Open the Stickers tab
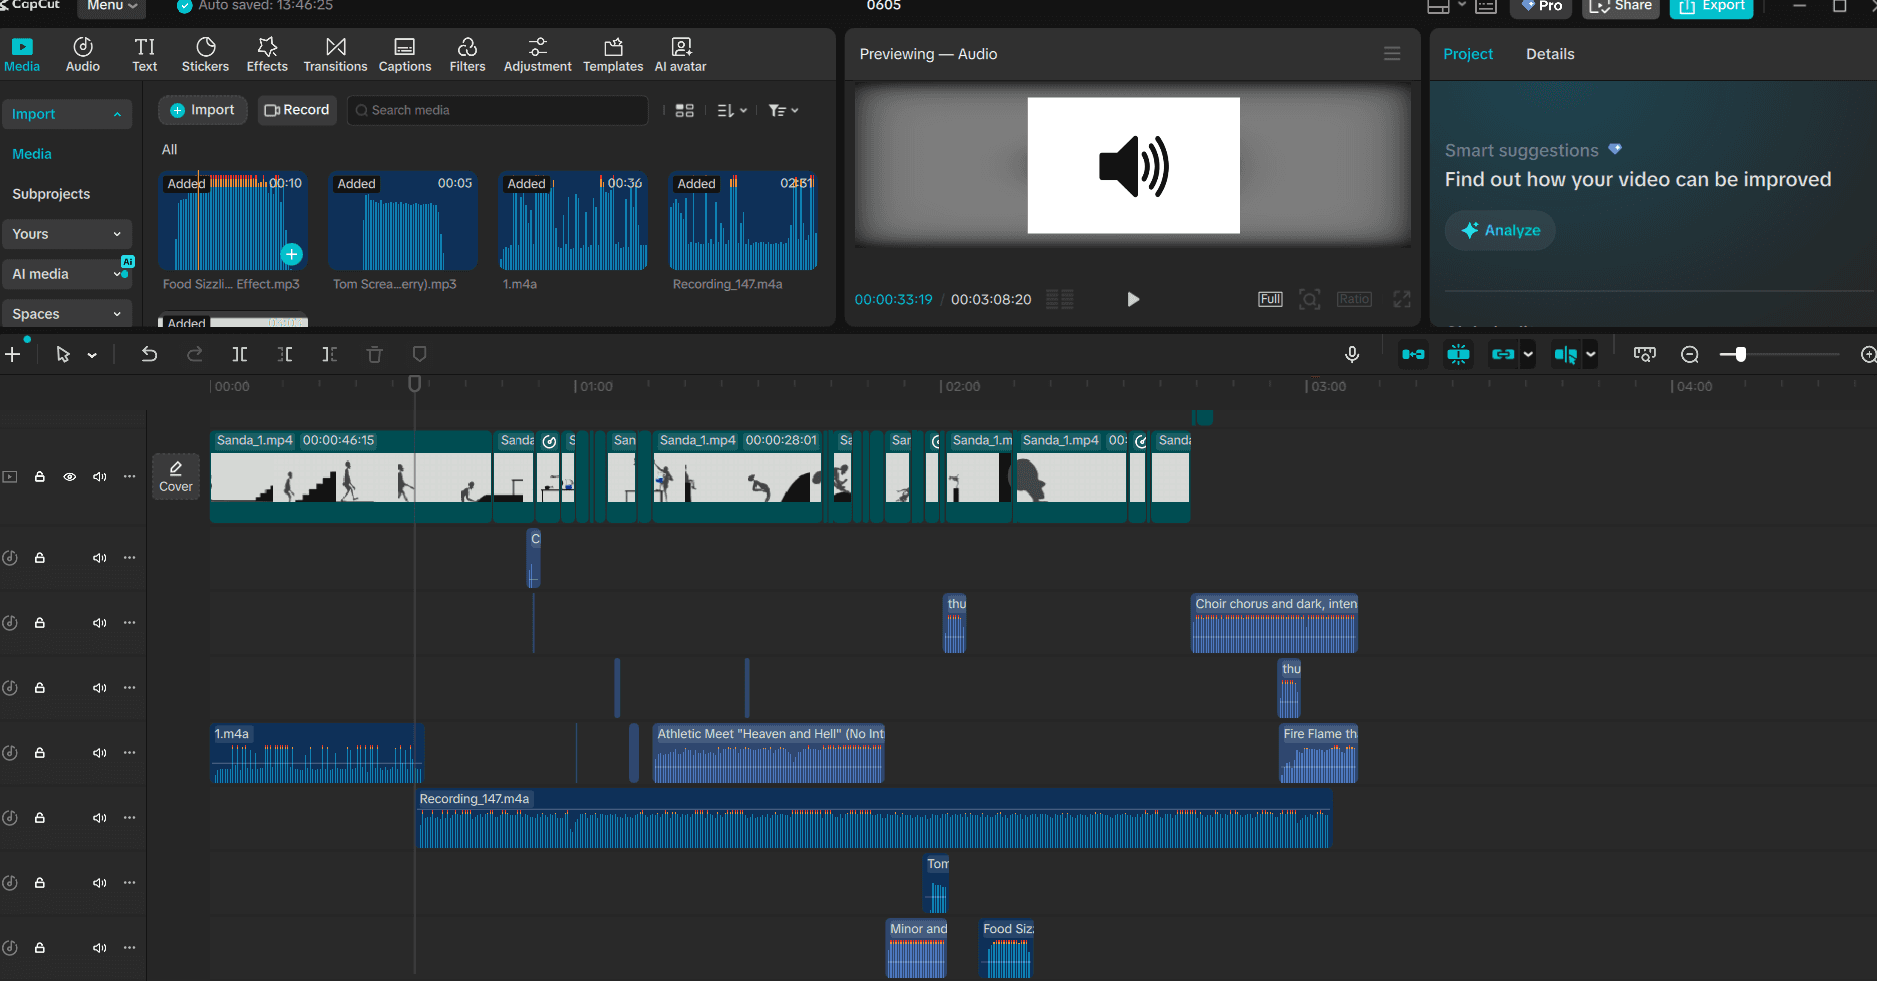Viewport: 1877px width, 981px height. [205, 54]
